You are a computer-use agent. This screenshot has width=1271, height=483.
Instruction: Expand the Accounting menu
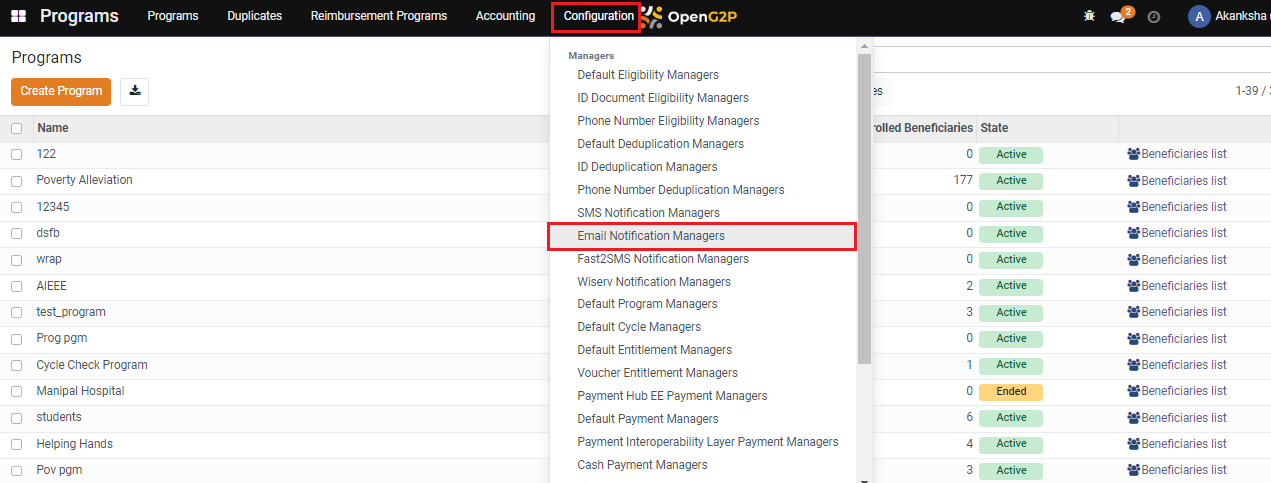pyautogui.click(x=505, y=16)
